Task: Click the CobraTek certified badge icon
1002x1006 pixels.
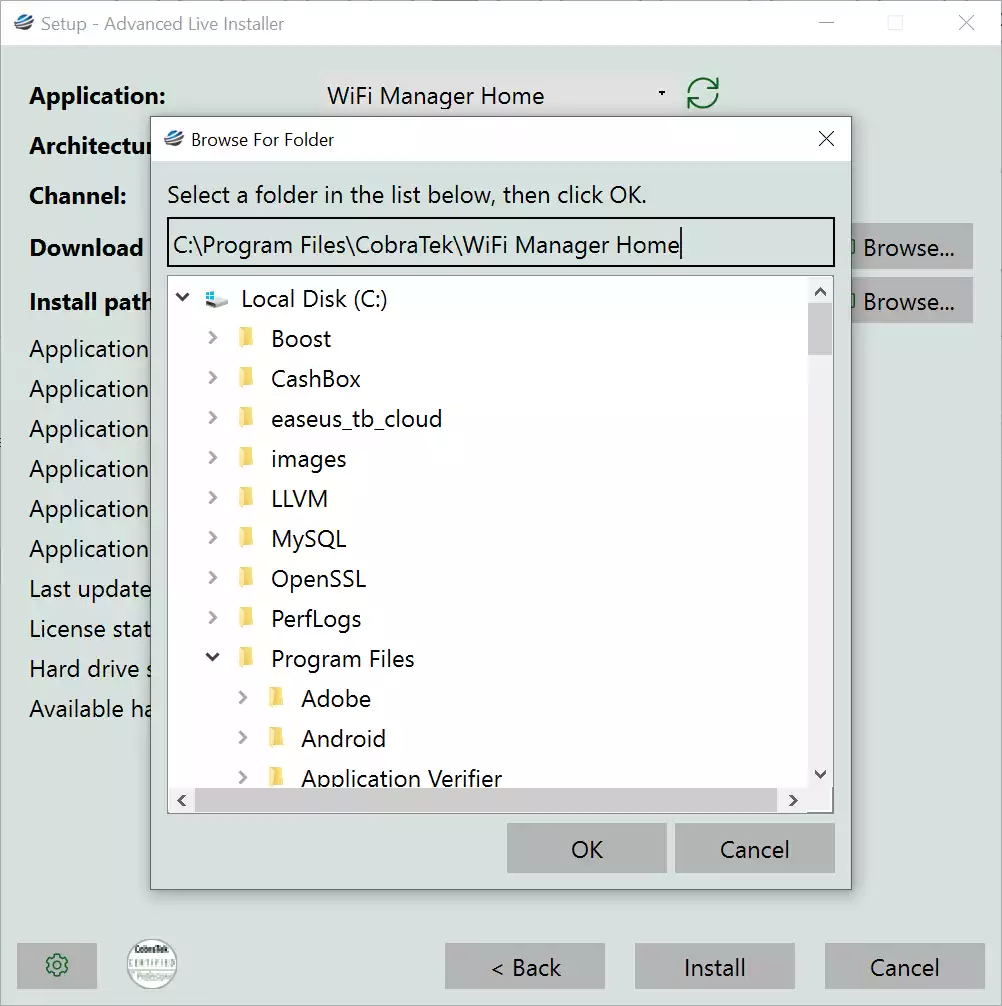Action: tap(152, 964)
